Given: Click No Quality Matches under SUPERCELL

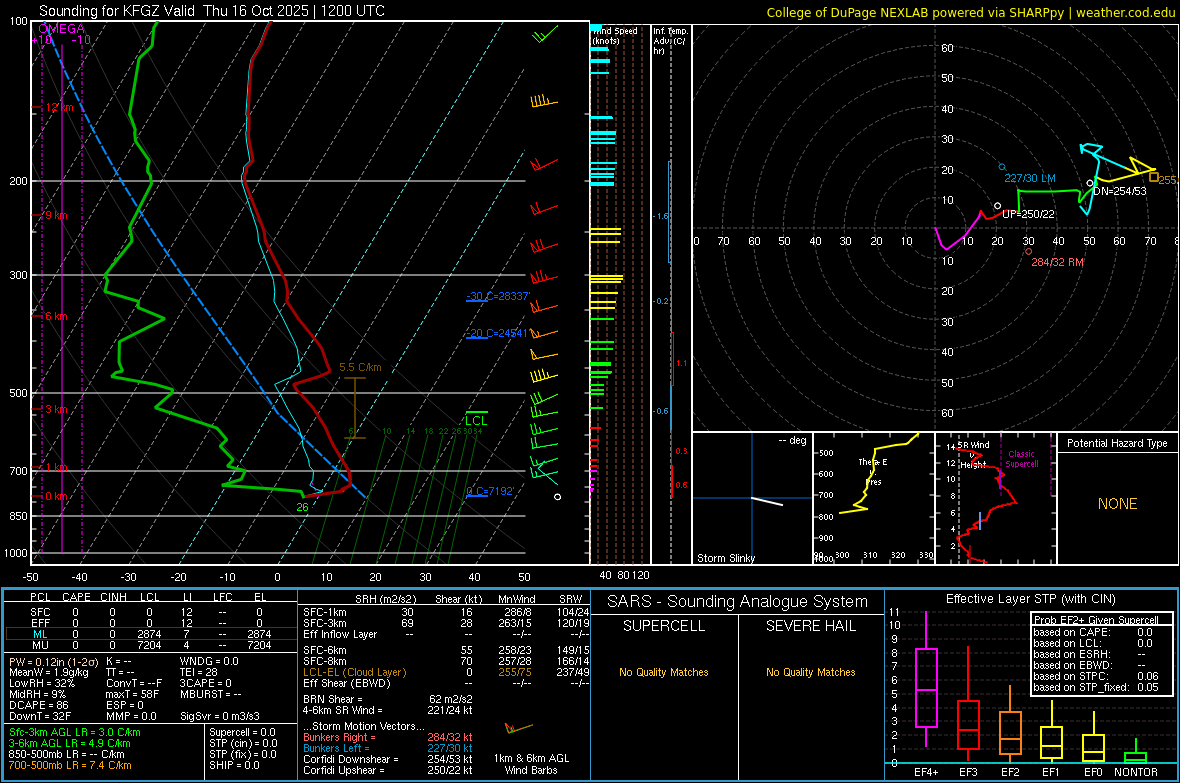Looking at the screenshot, I should pos(664,672).
